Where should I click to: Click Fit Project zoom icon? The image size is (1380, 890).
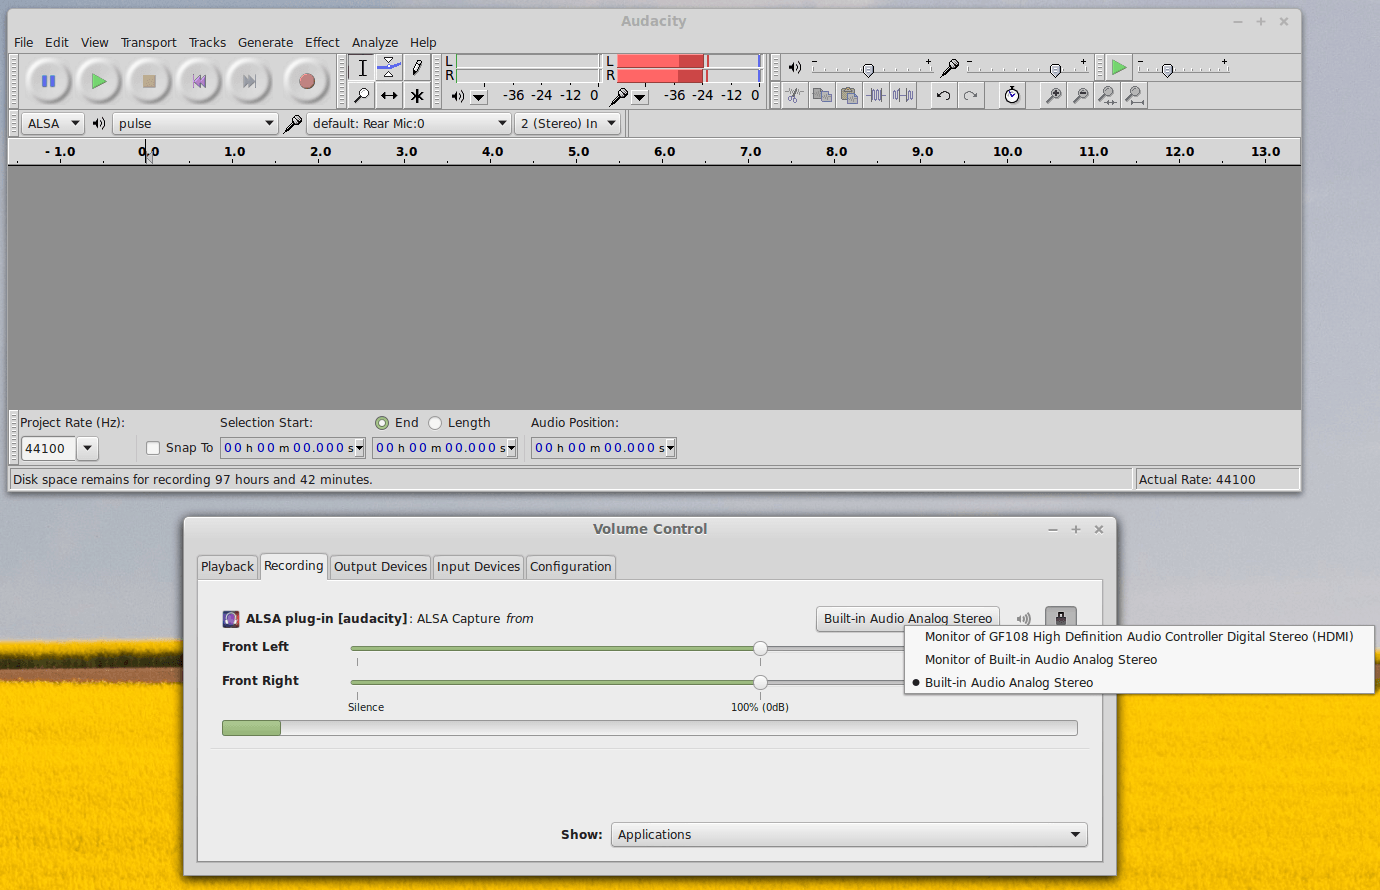click(x=1134, y=95)
